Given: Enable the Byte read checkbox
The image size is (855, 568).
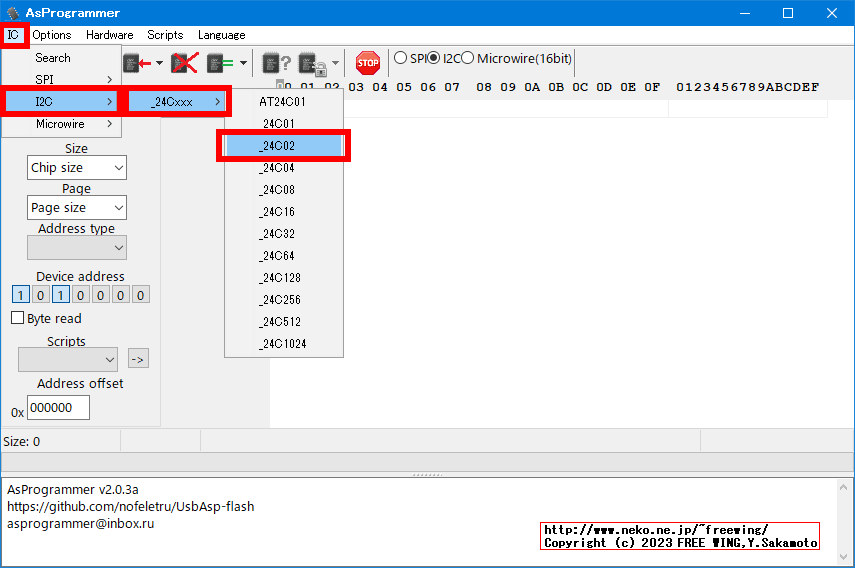Looking at the screenshot, I should click(18, 318).
